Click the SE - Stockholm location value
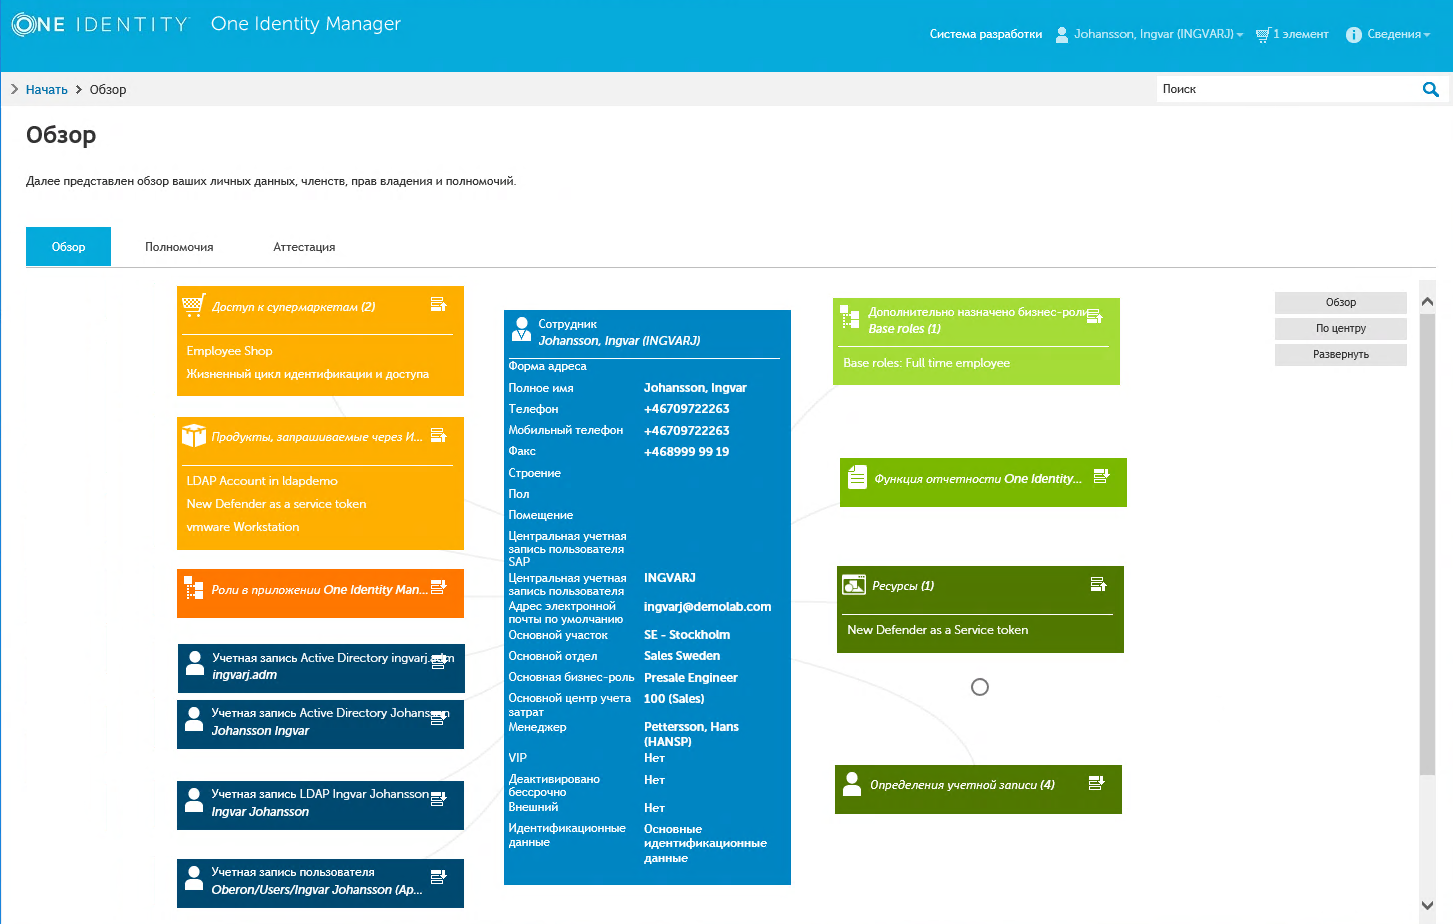Viewport: 1453px width, 924px height. pos(687,635)
